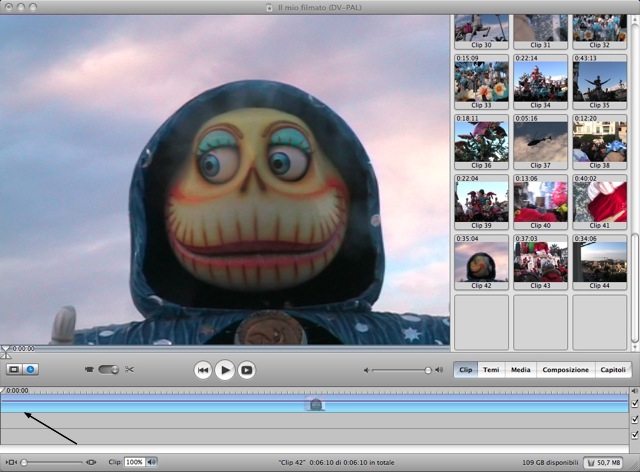Open the Capitoli tab
Image resolution: width=640 pixels, height=472 pixels.
pyautogui.click(x=613, y=370)
